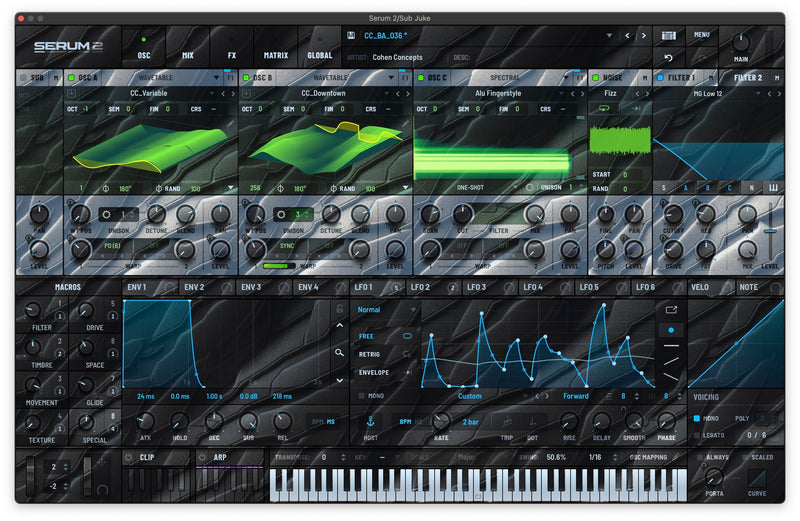
Task: Click the MAIN volume knob
Action: click(x=741, y=42)
